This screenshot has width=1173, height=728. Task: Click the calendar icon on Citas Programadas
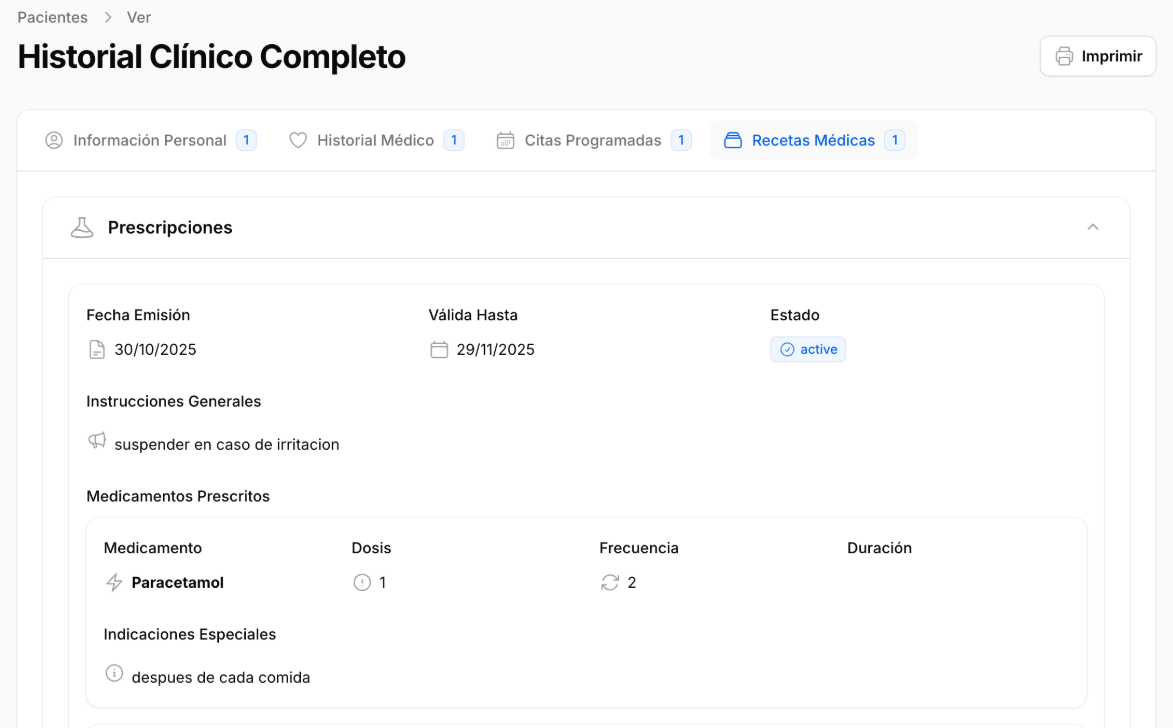tap(505, 140)
